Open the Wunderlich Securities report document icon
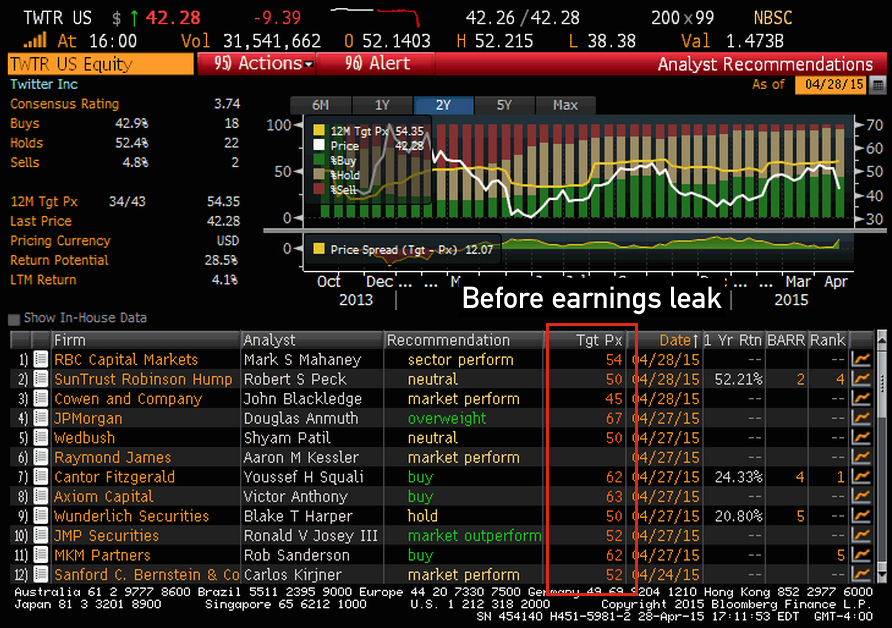The image size is (892, 628). tap(40, 516)
